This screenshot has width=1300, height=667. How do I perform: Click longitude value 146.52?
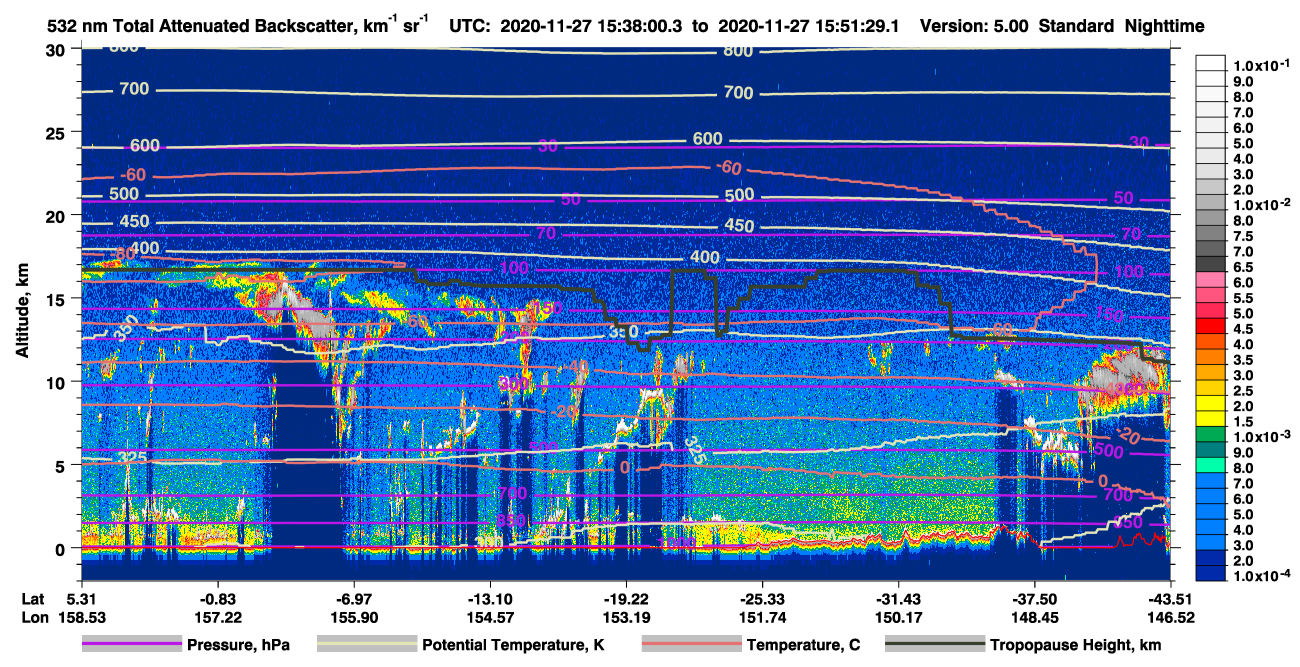click(x=1171, y=618)
